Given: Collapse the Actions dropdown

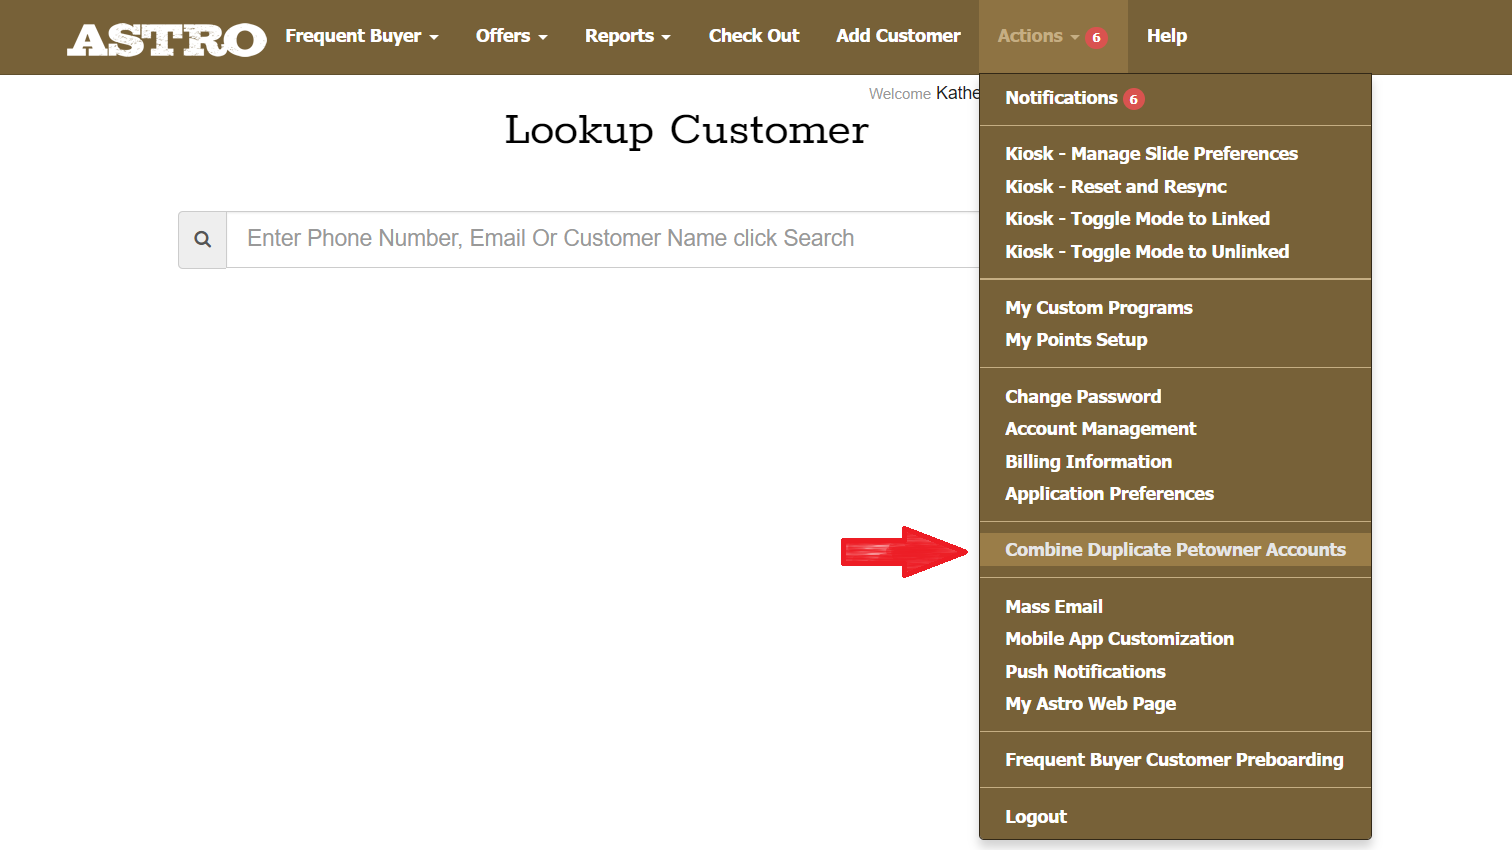Looking at the screenshot, I should [1053, 36].
